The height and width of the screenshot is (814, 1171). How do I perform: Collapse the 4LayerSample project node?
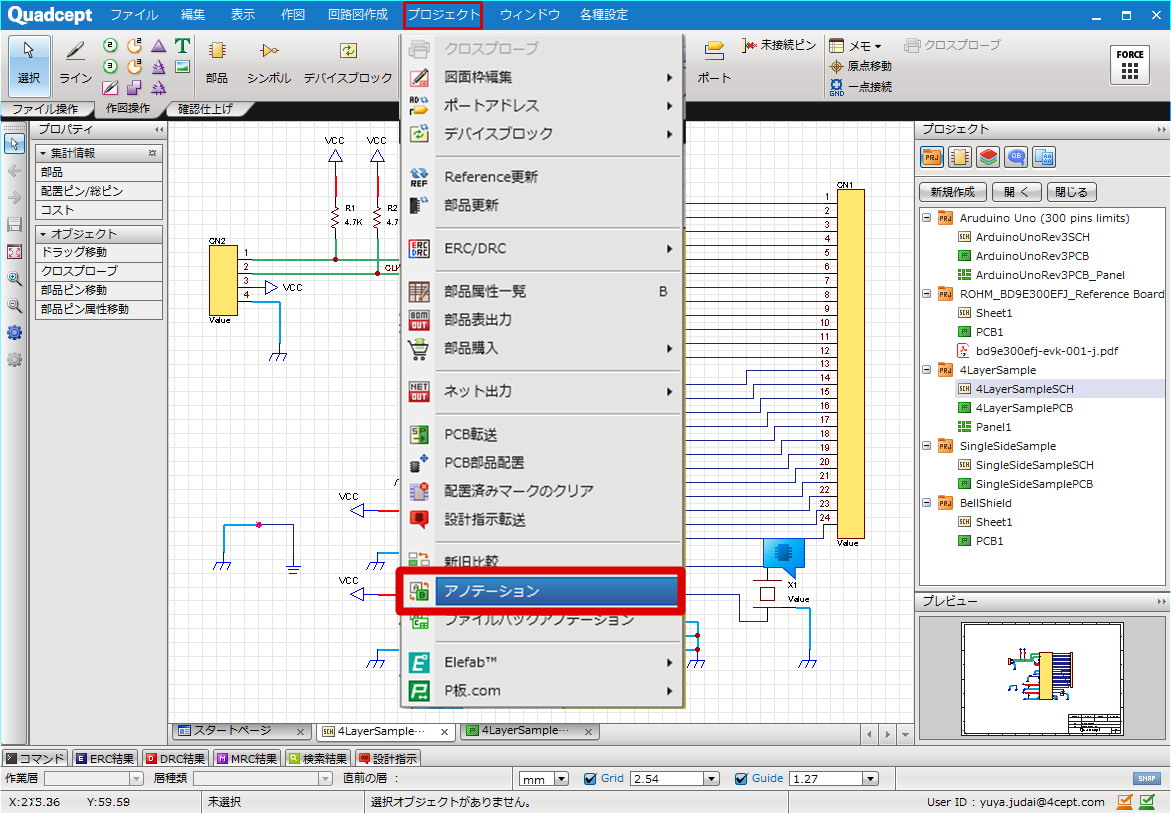click(x=927, y=370)
